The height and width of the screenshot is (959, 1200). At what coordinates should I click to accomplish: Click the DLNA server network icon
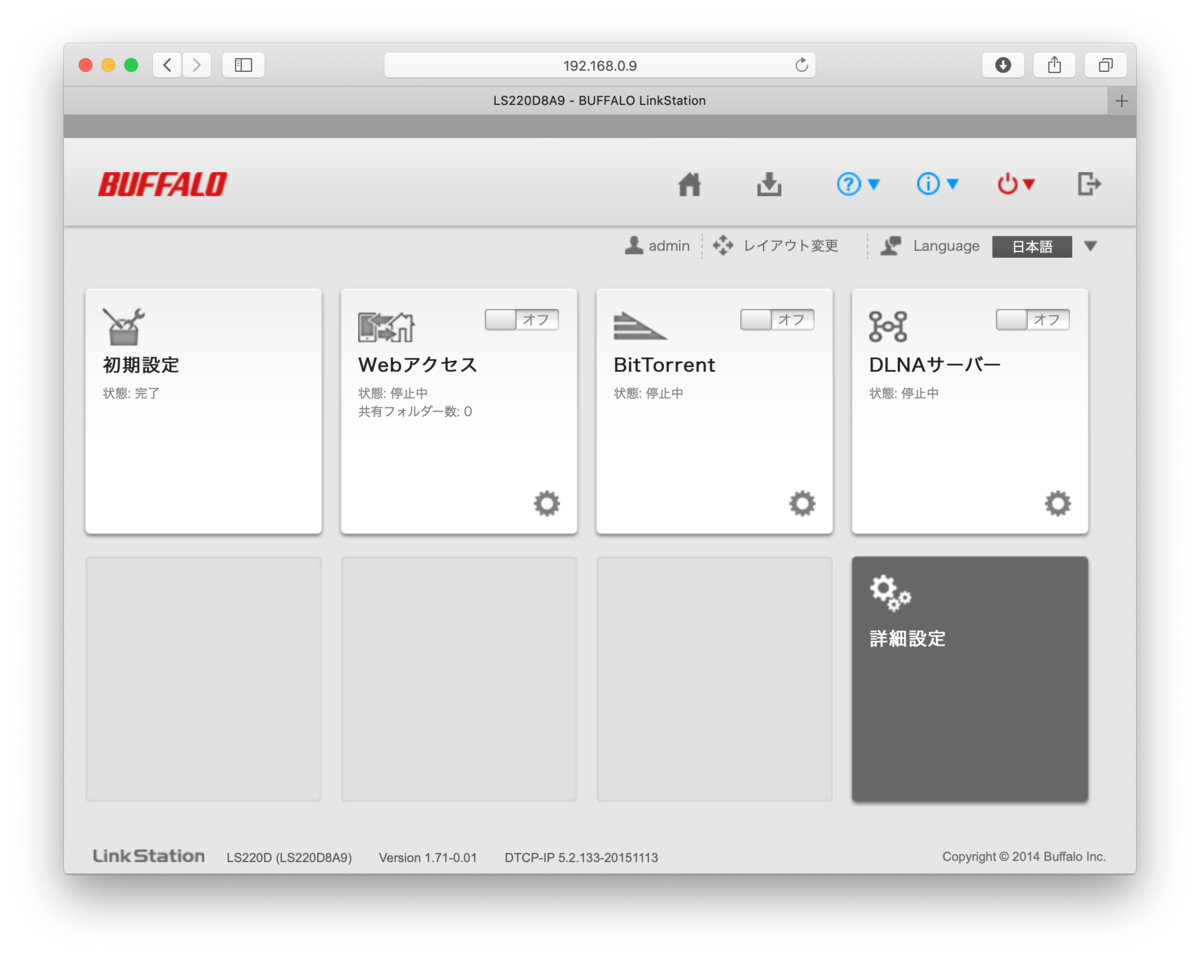(888, 326)
